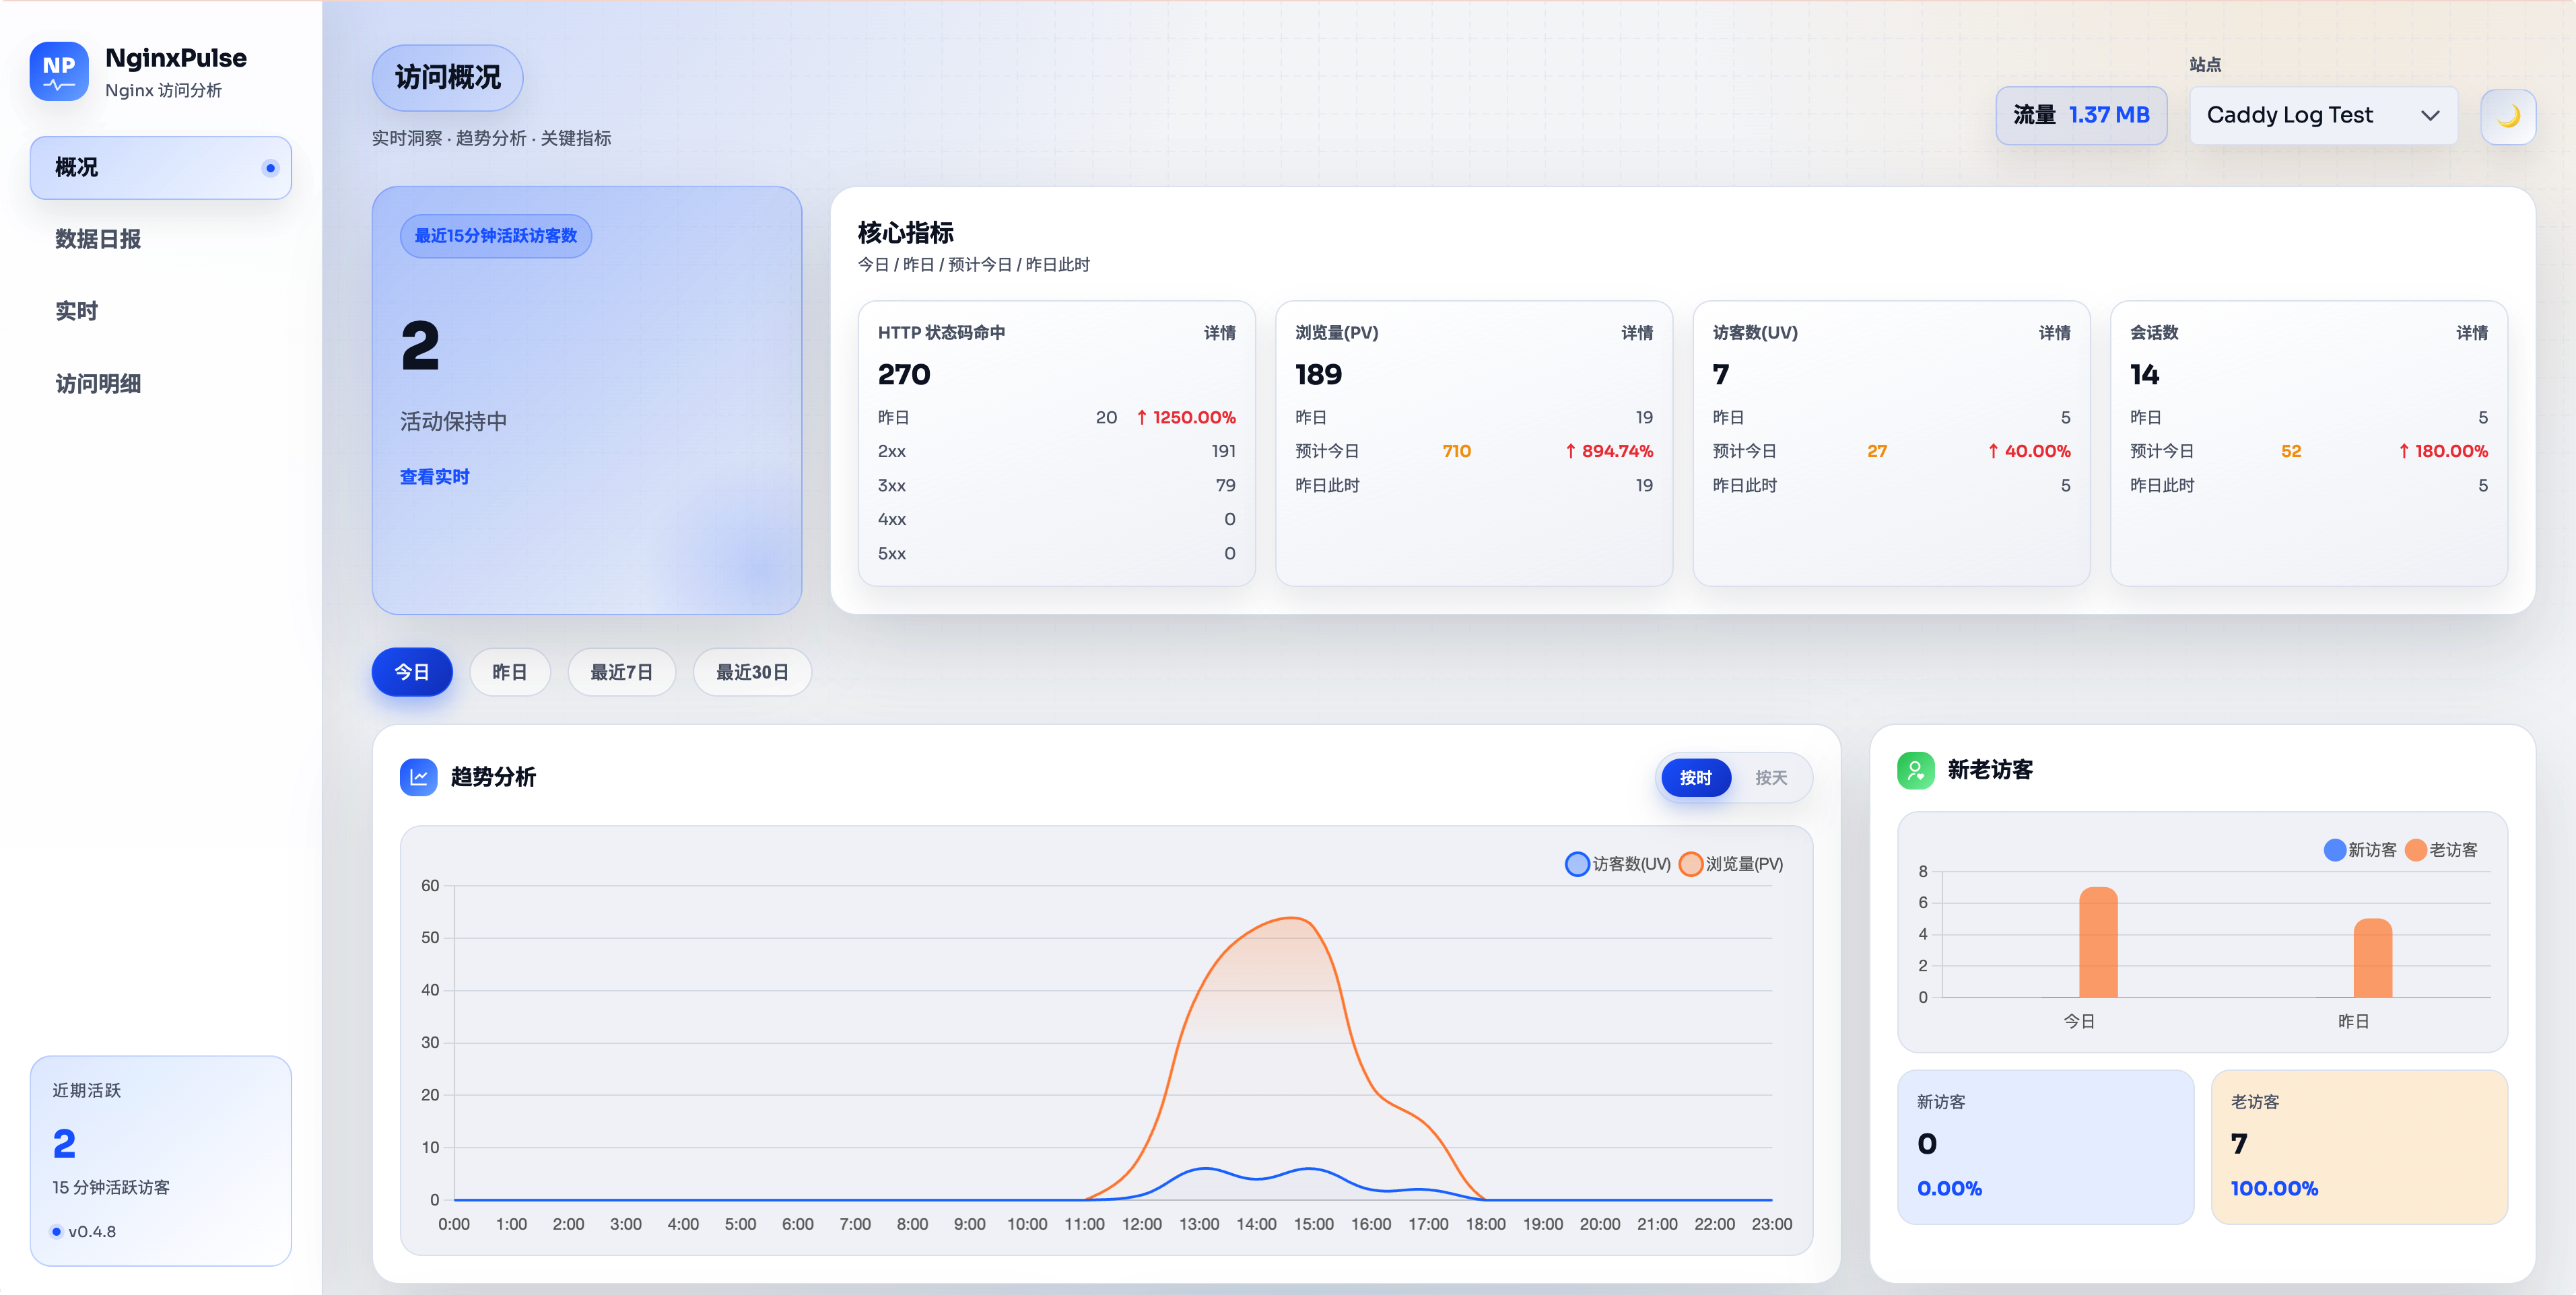This screenshot has height=1295, width=2576.
Task: Toggle the 新访客 legend marker in the visitors chart
Action: click(2334, 850)
